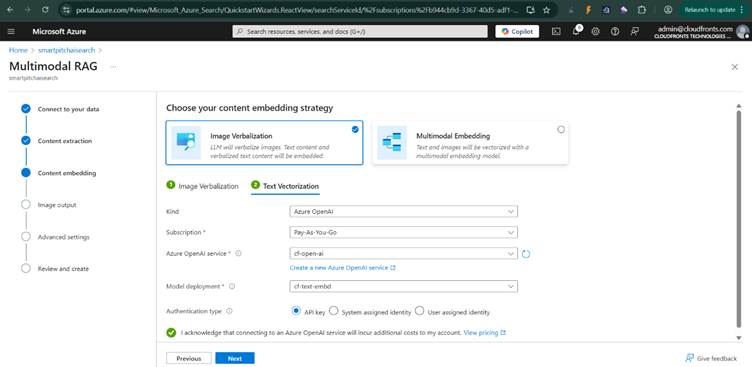Choose System assigned identity authentication
752x367 pixels.
tap(334, 311)
